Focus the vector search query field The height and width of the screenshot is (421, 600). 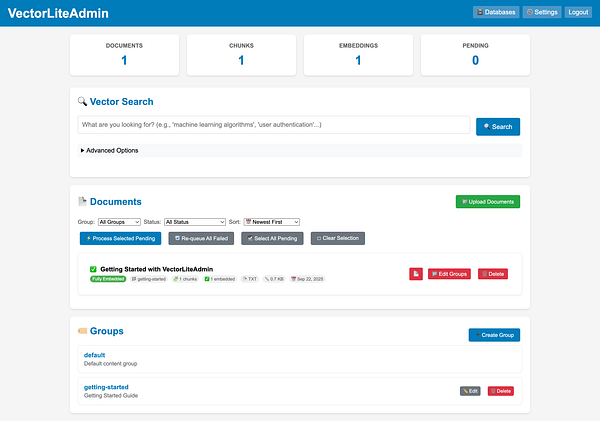tap(274, 125)
